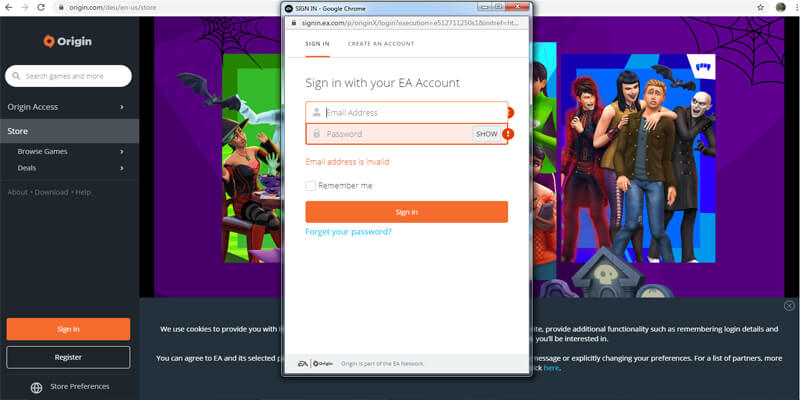
Task: Open the About link
Action: click(17, 192)
